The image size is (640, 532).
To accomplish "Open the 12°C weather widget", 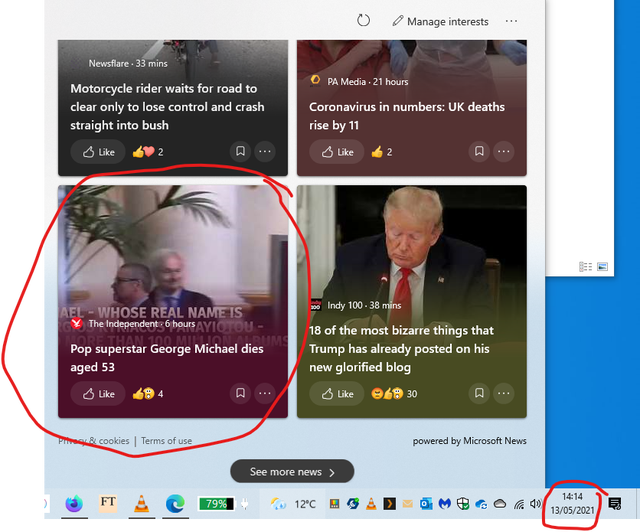I will point(293,504).
